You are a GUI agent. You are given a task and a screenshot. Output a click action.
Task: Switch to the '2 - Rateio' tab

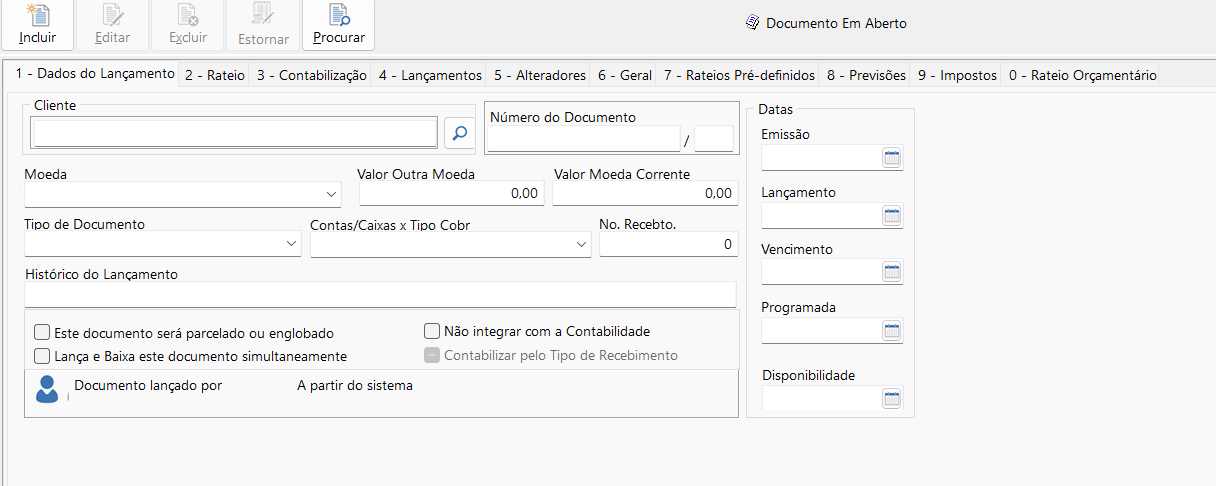(214, 75)
